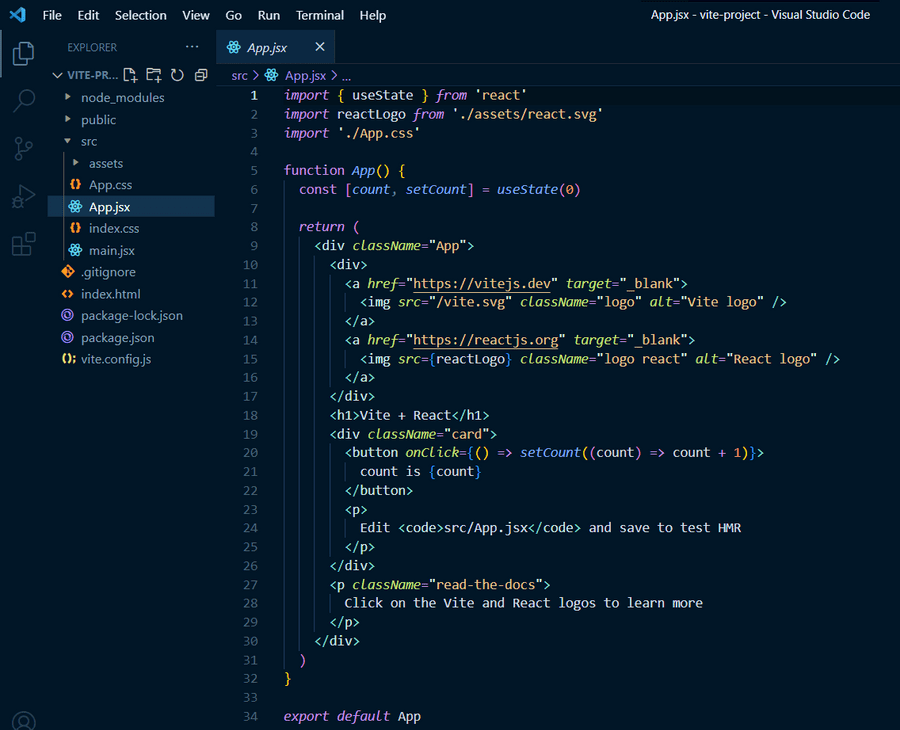Open the Accounts icon at the bottom
Viewport: 900px width, 730px height.
pyautogui.click(x=23, y=719)
